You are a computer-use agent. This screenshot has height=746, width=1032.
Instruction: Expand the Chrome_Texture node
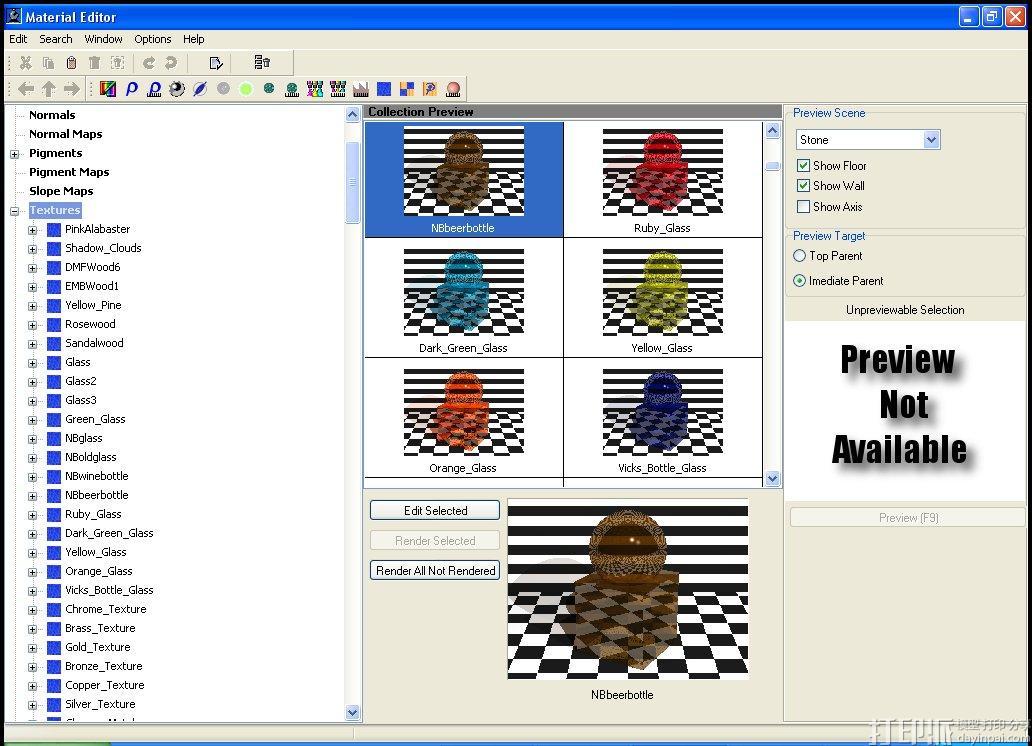[x=32, y=610]
